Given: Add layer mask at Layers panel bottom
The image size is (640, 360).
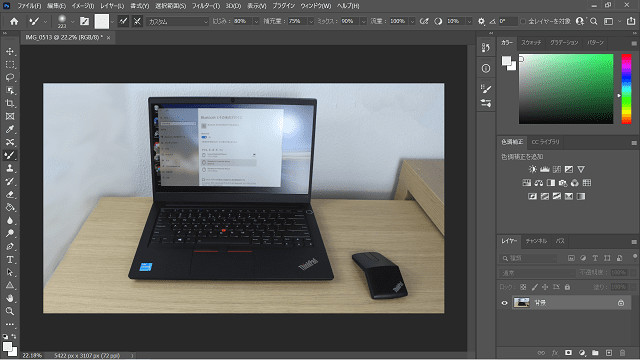Looking at the screenshot, I should (568, 353).
